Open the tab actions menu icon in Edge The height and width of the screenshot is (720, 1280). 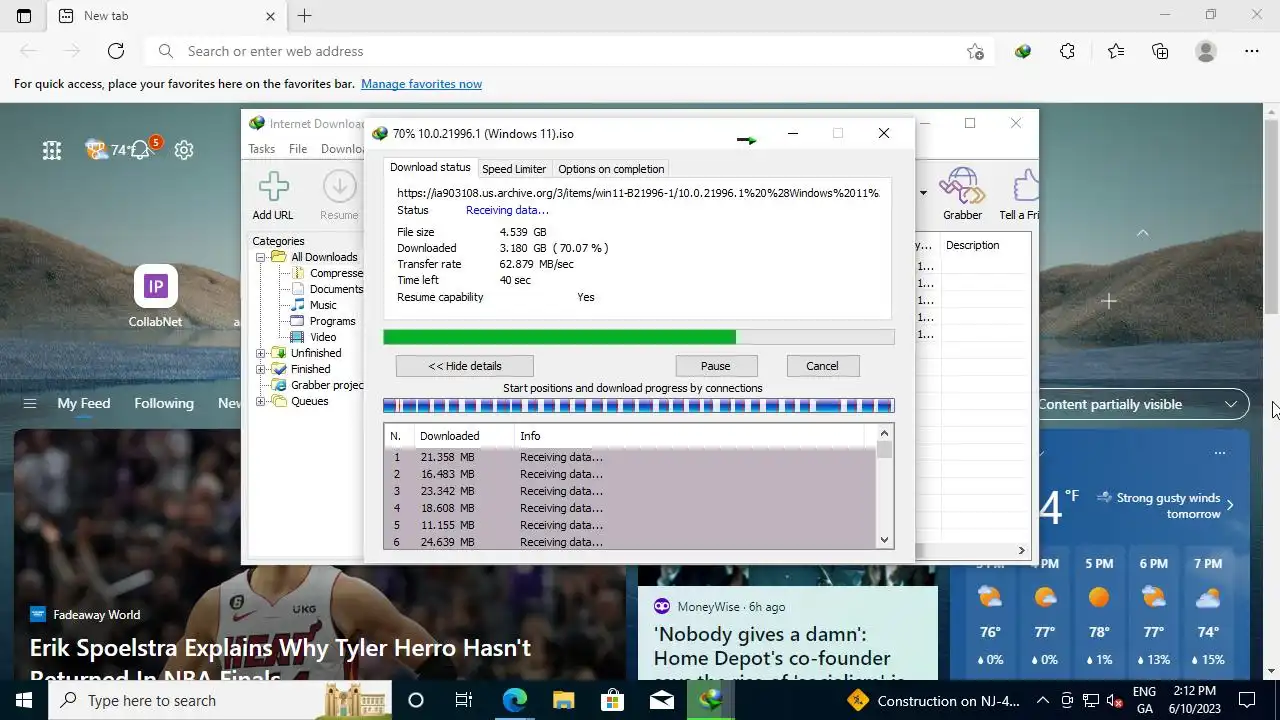[23, 16]
